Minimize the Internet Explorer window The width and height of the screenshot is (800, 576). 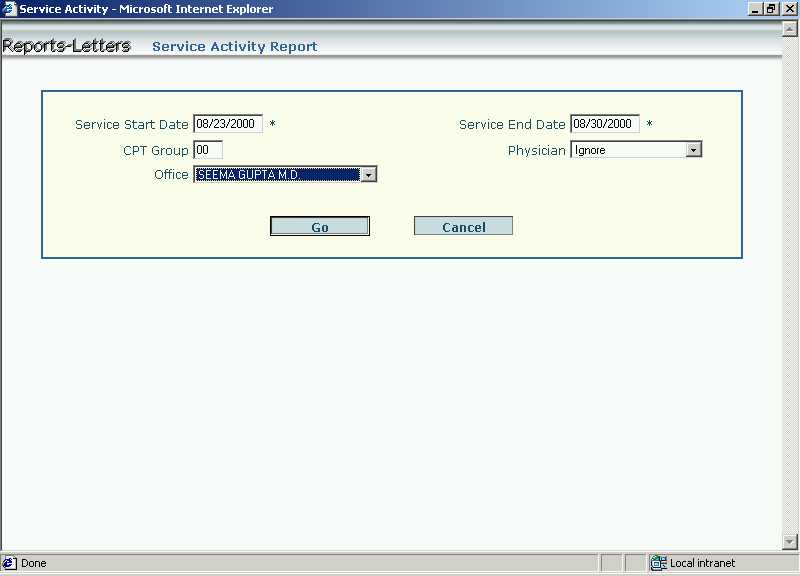coord(756,9)
